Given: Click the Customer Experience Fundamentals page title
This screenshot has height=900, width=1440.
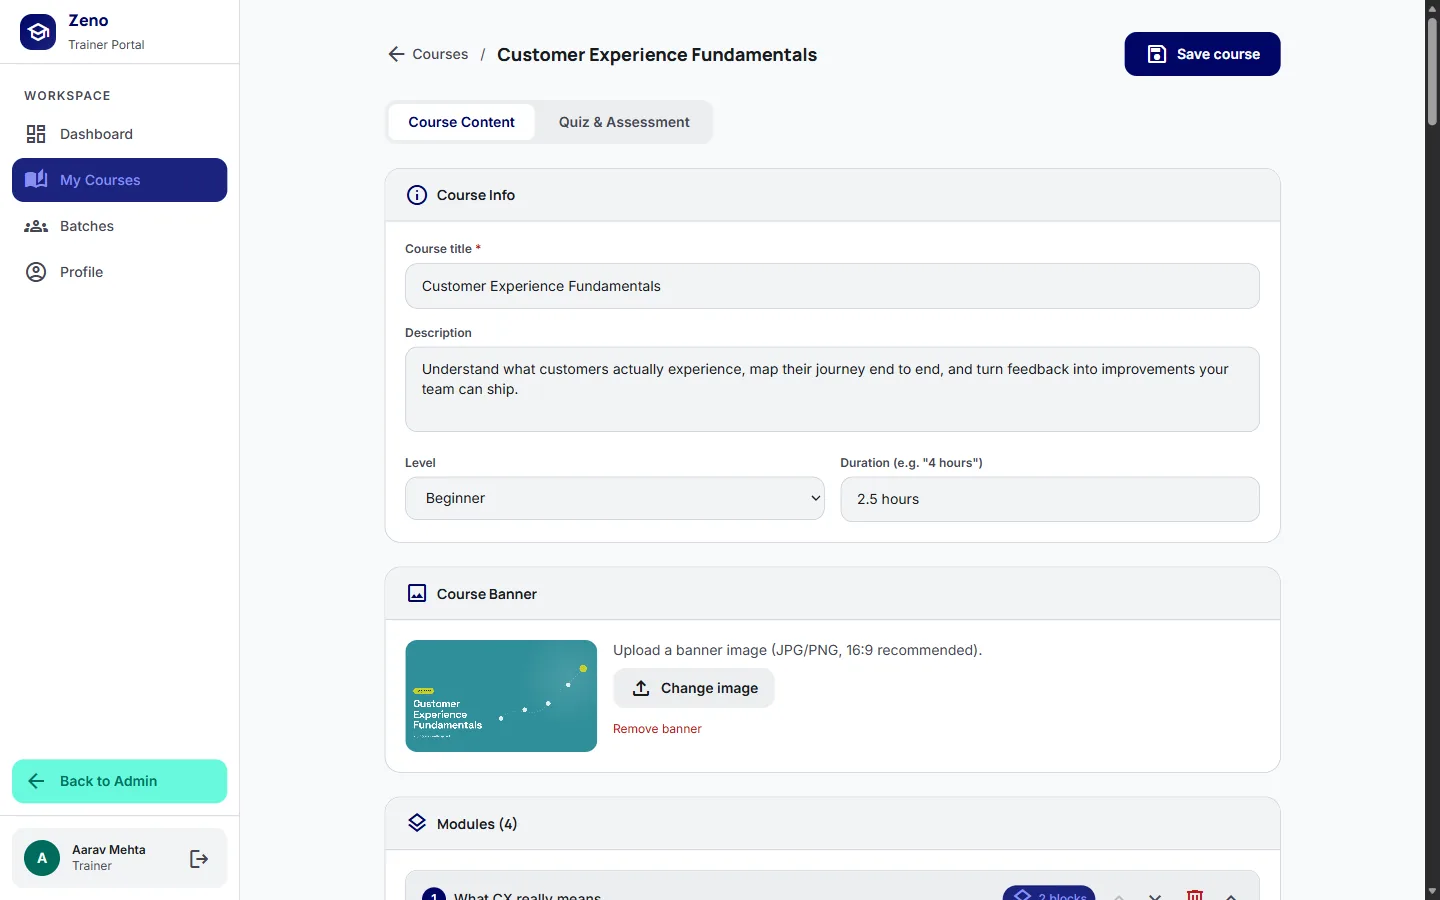Looking at the screenshot, I should [x=657, y=55].
